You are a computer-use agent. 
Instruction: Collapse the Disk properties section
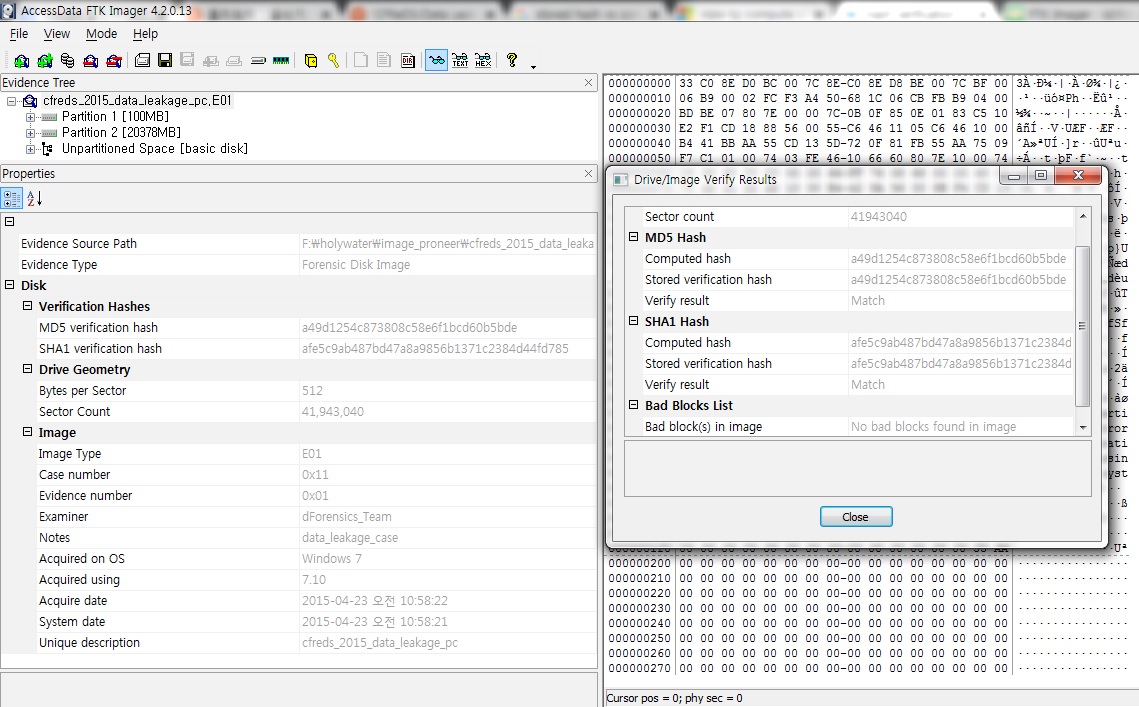click(x=9, y=285)
